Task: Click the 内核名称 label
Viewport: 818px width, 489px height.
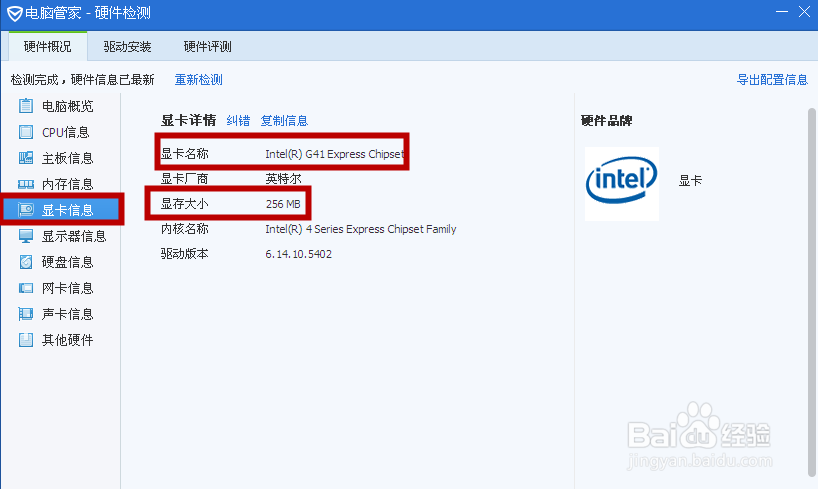Action: click(x=185, y=229)
